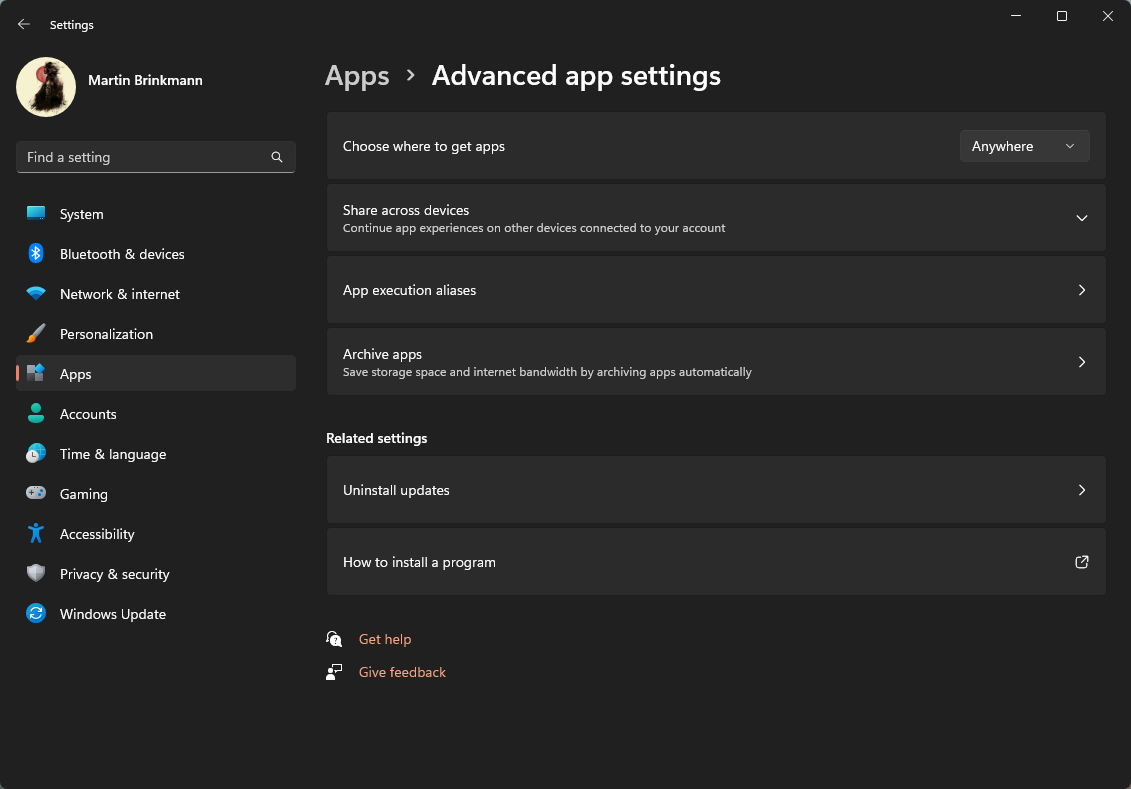Click the magnifier icon in the search box
Screen dimensions: 1131x789
[276, 157]
